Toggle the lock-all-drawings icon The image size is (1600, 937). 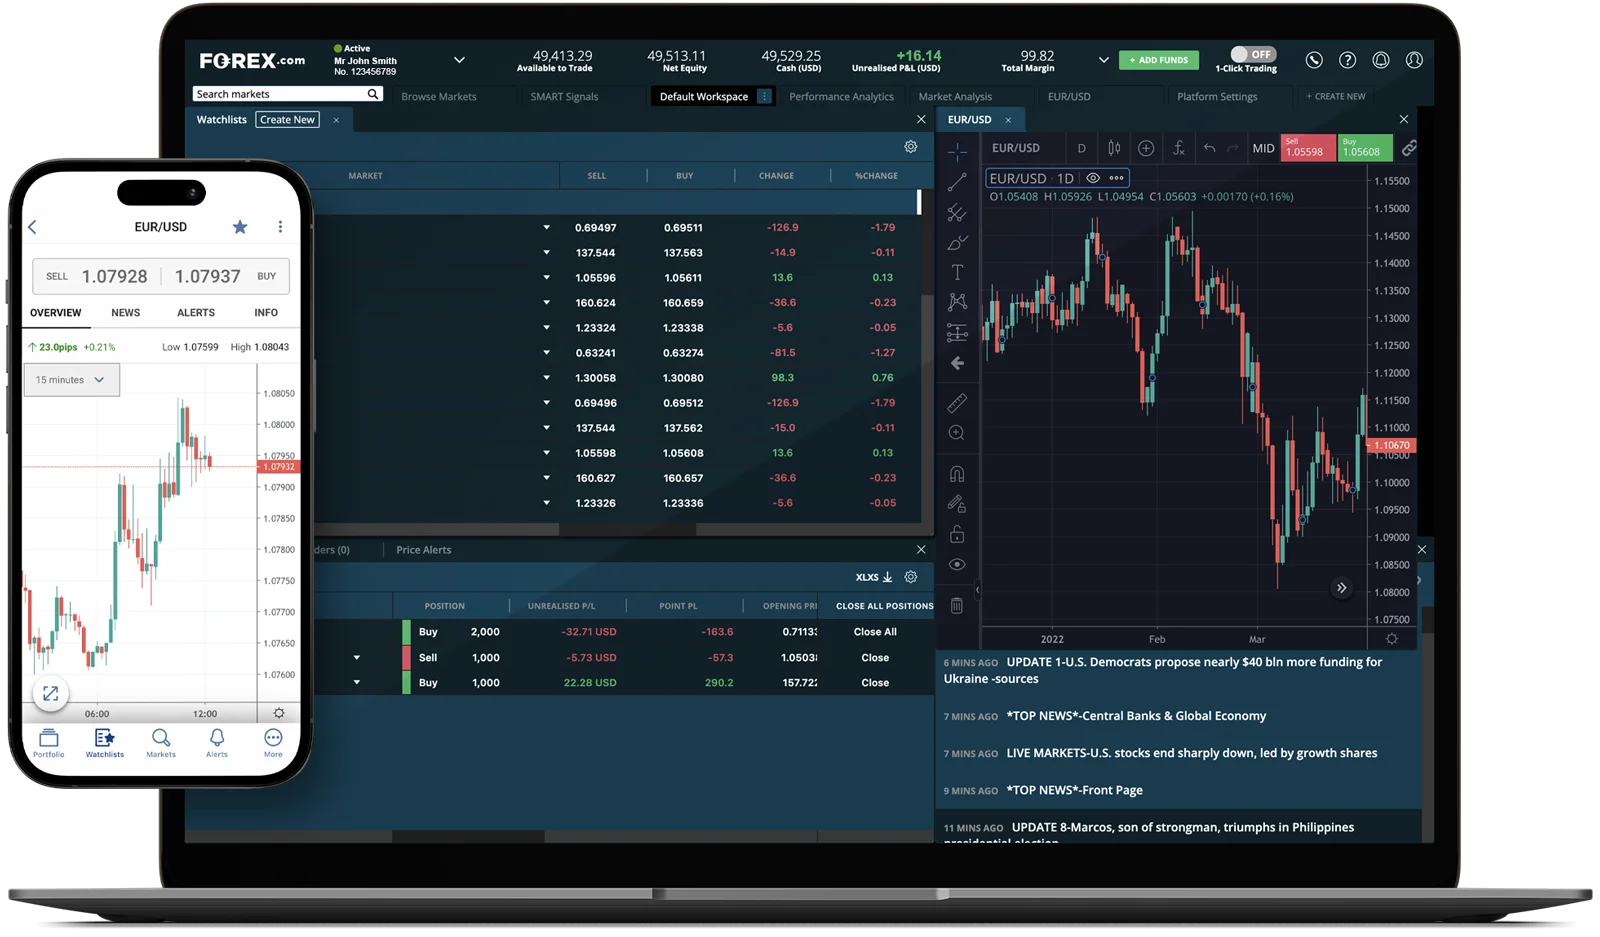(x=957, y=534)
